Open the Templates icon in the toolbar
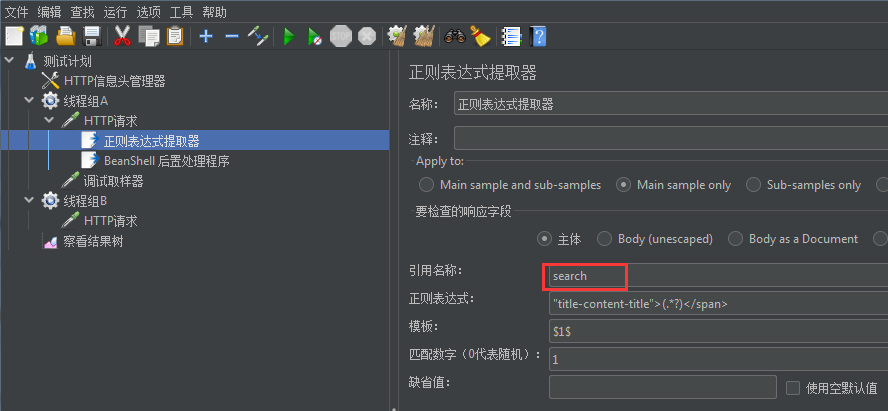Image resolution: width=888 pixels, height=411 pixels. 40,37
